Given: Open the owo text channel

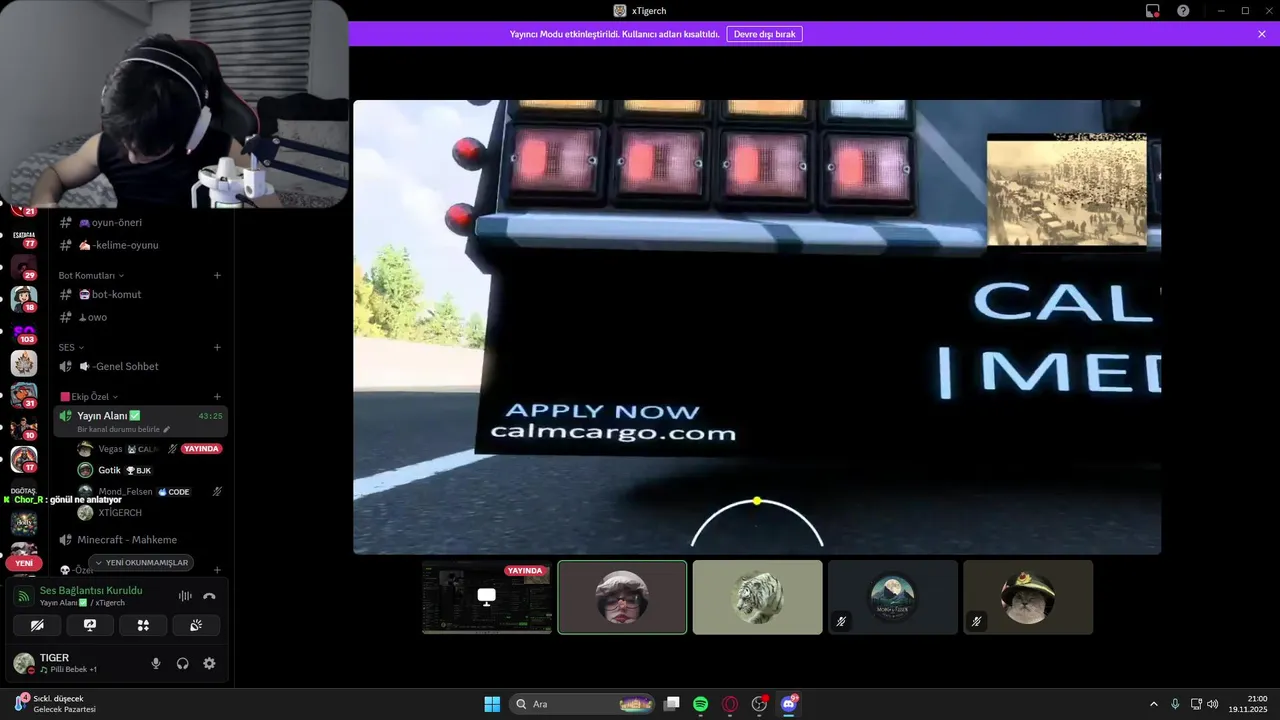Looking at the screenshot, I should [140, 317].
